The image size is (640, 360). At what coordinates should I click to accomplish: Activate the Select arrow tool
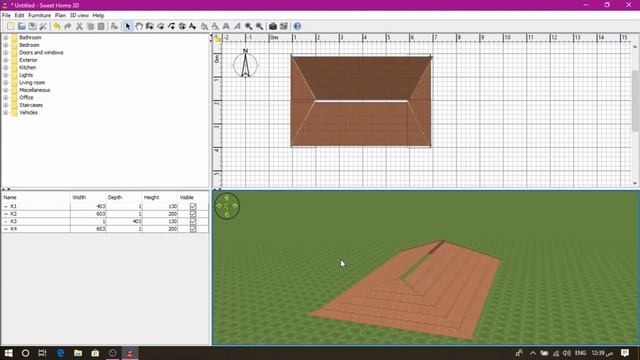click(128, 26)
